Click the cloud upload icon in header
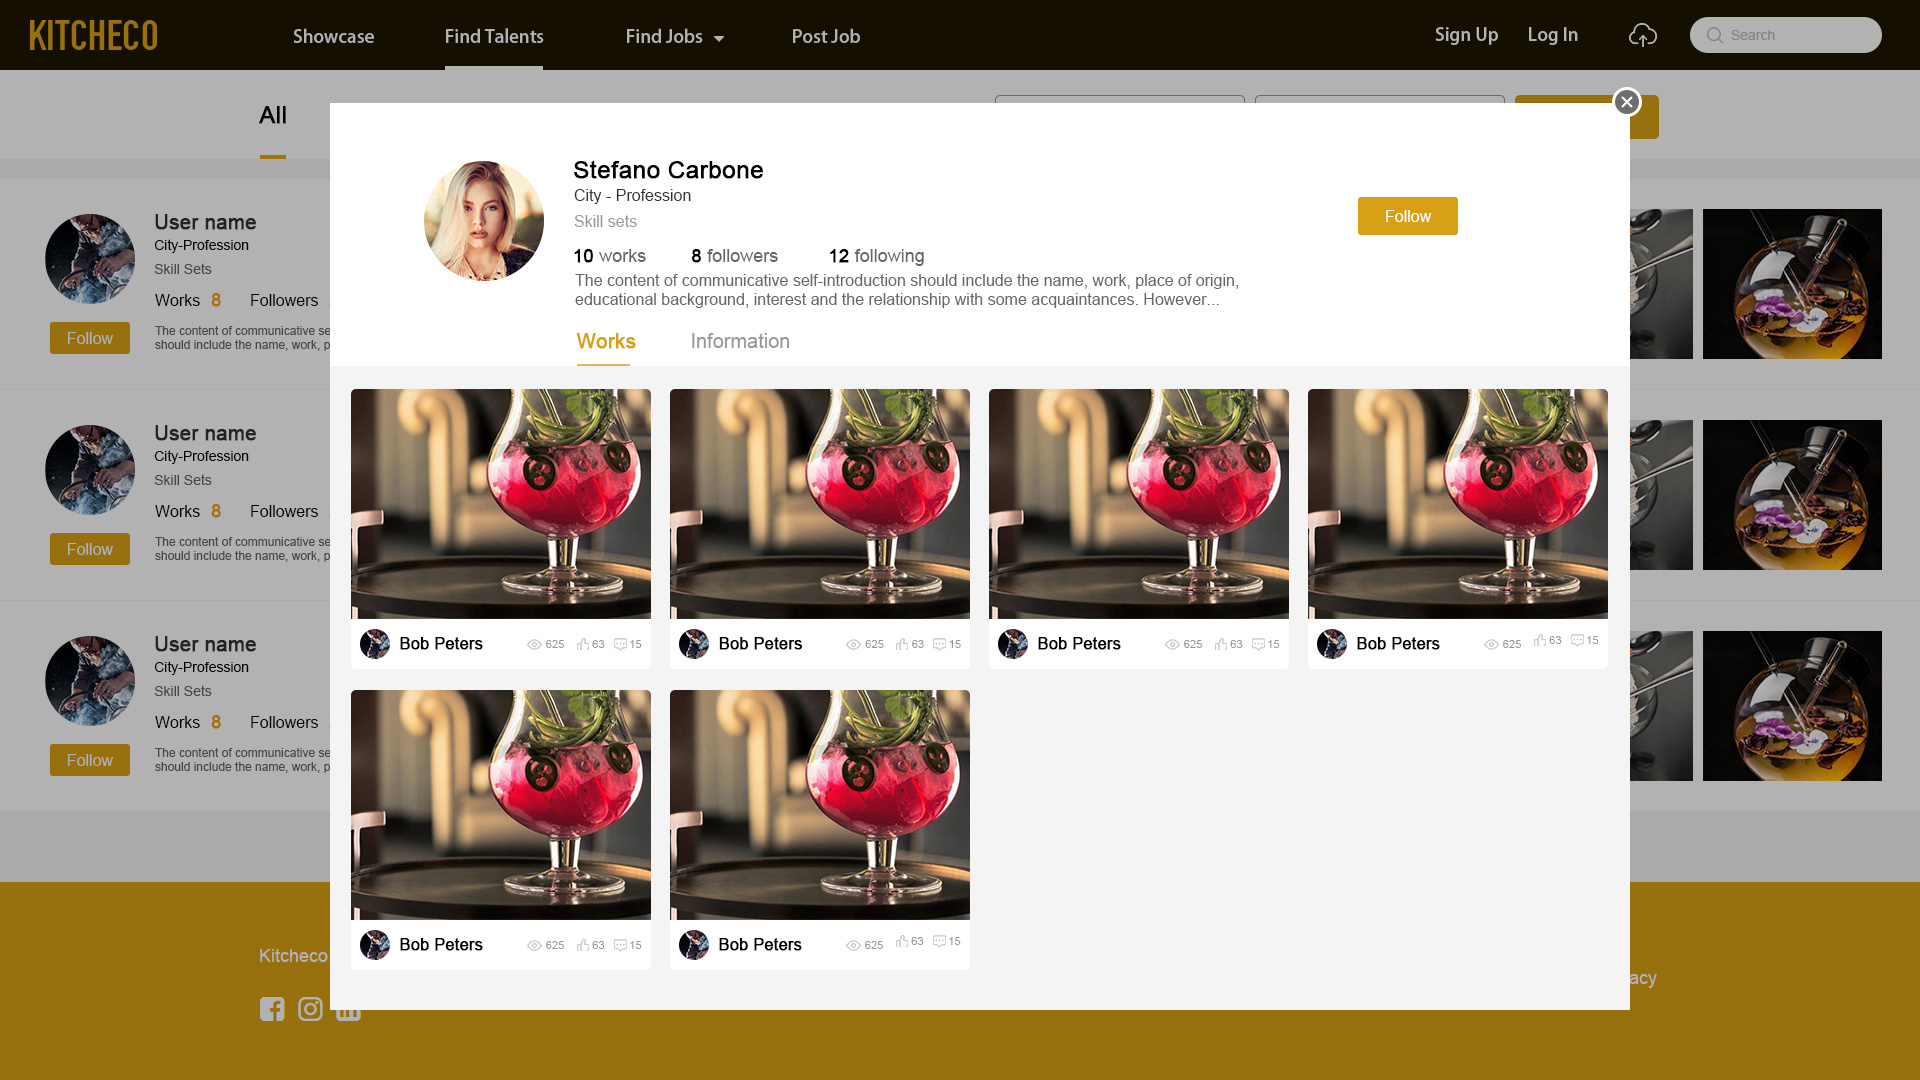Viewport: 1920px width, 1080px height. 1642,36
